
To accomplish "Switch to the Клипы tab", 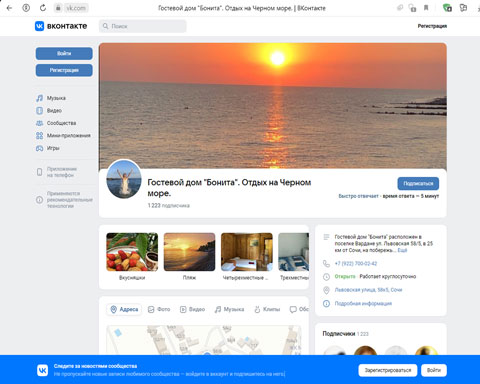I will pos(267,309).
